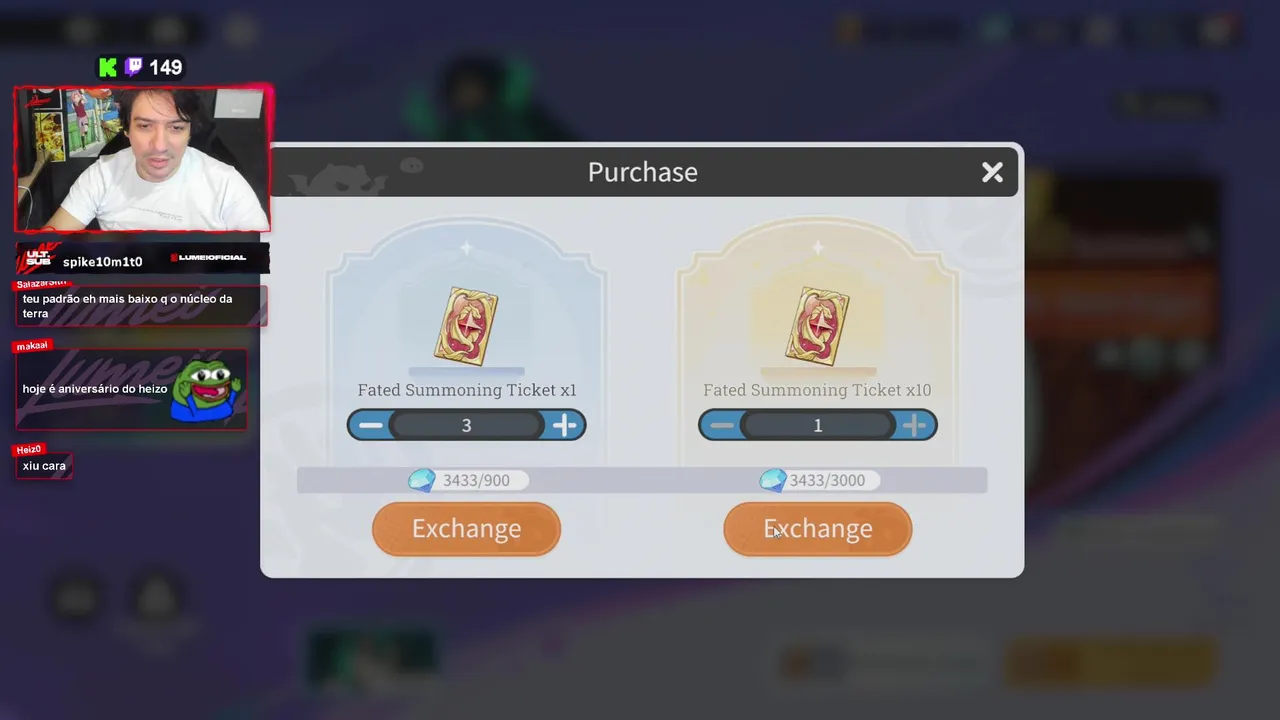Click the gem icon beside 3433/900
This screenshot has width=1280, height=720.
coord(422,480)
